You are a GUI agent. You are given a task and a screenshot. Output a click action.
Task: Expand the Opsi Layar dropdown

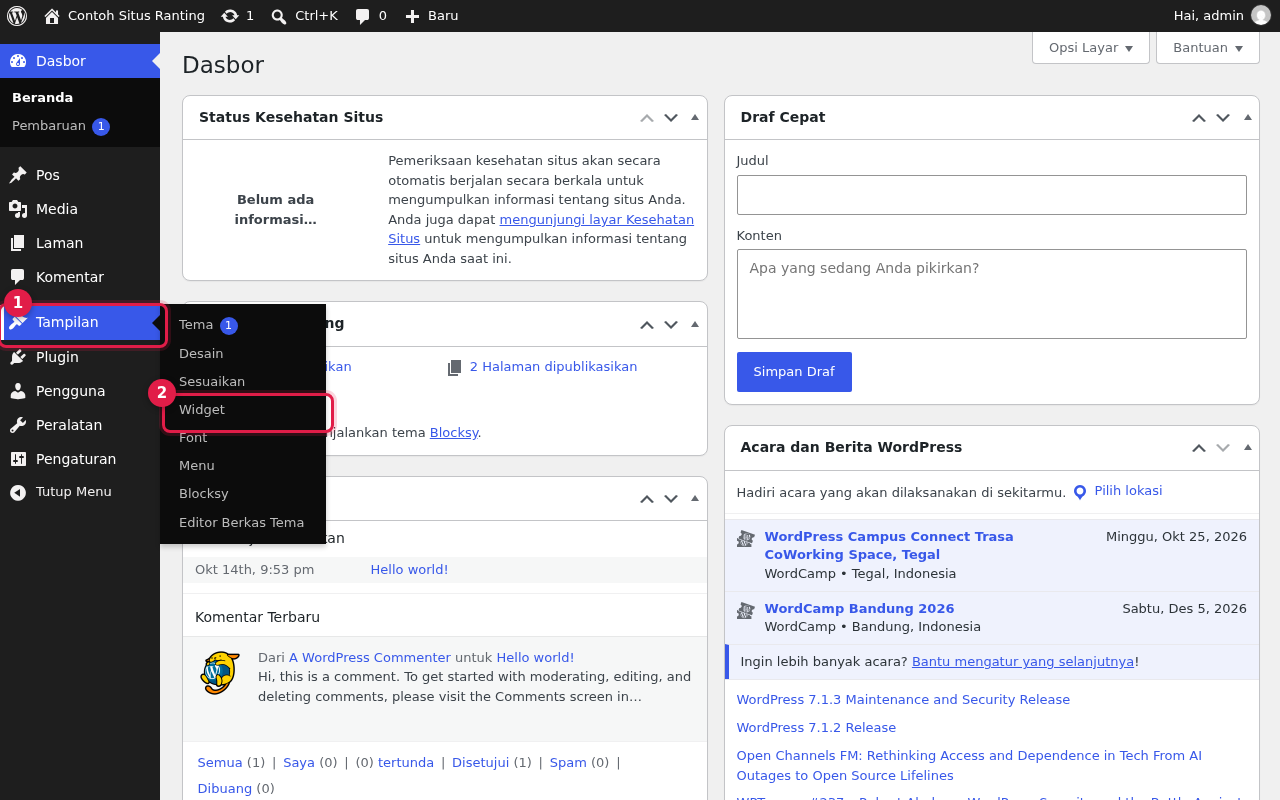pos(1091,47)
